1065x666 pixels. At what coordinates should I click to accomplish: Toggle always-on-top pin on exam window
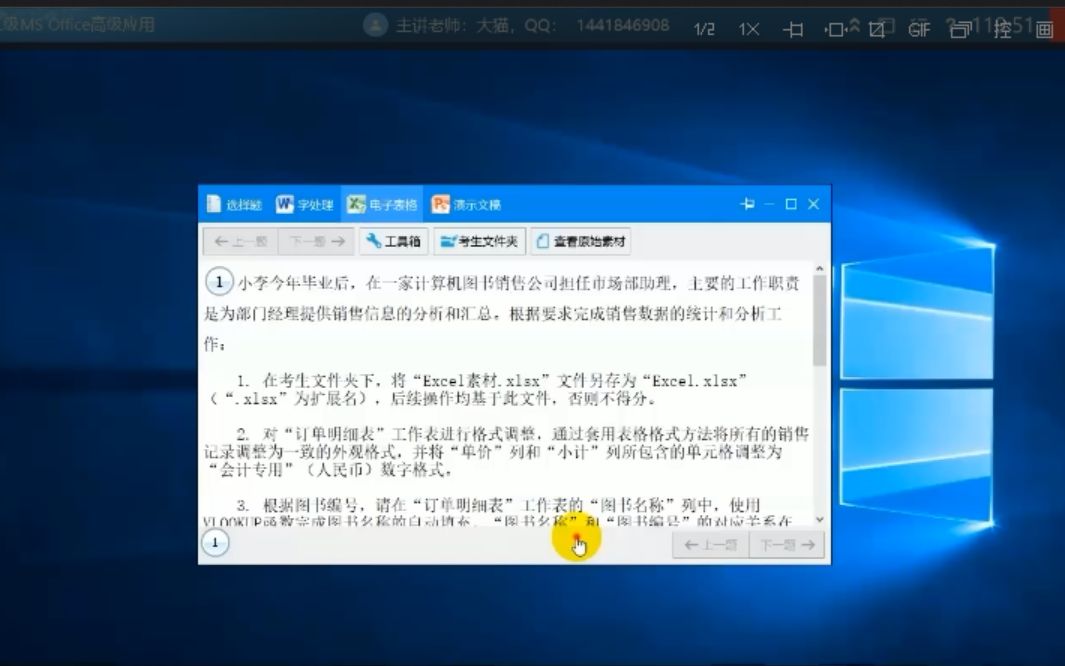click(x=747, y=203)
